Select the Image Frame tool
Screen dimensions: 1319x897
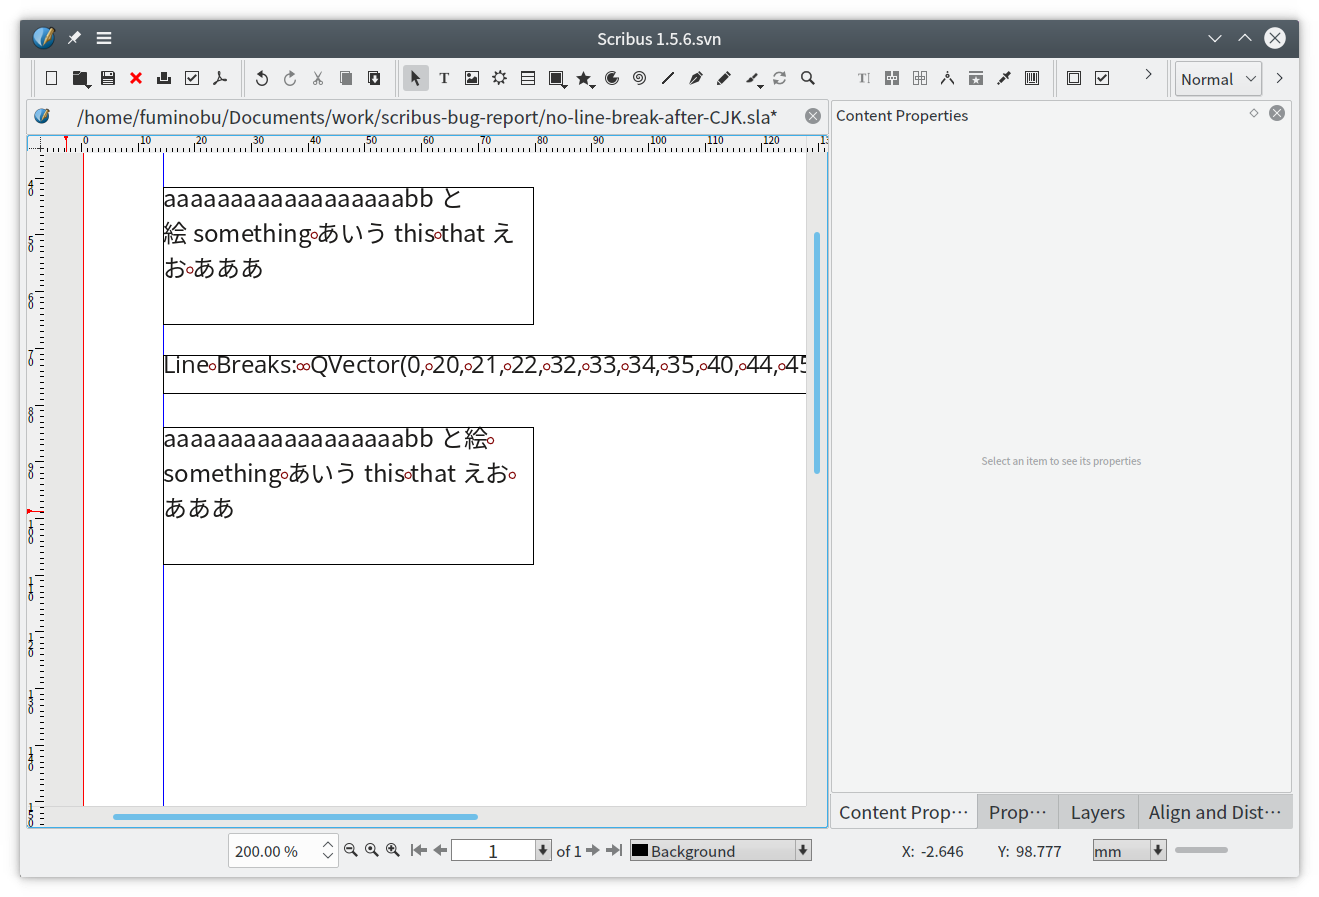click(x=472, y=78)
